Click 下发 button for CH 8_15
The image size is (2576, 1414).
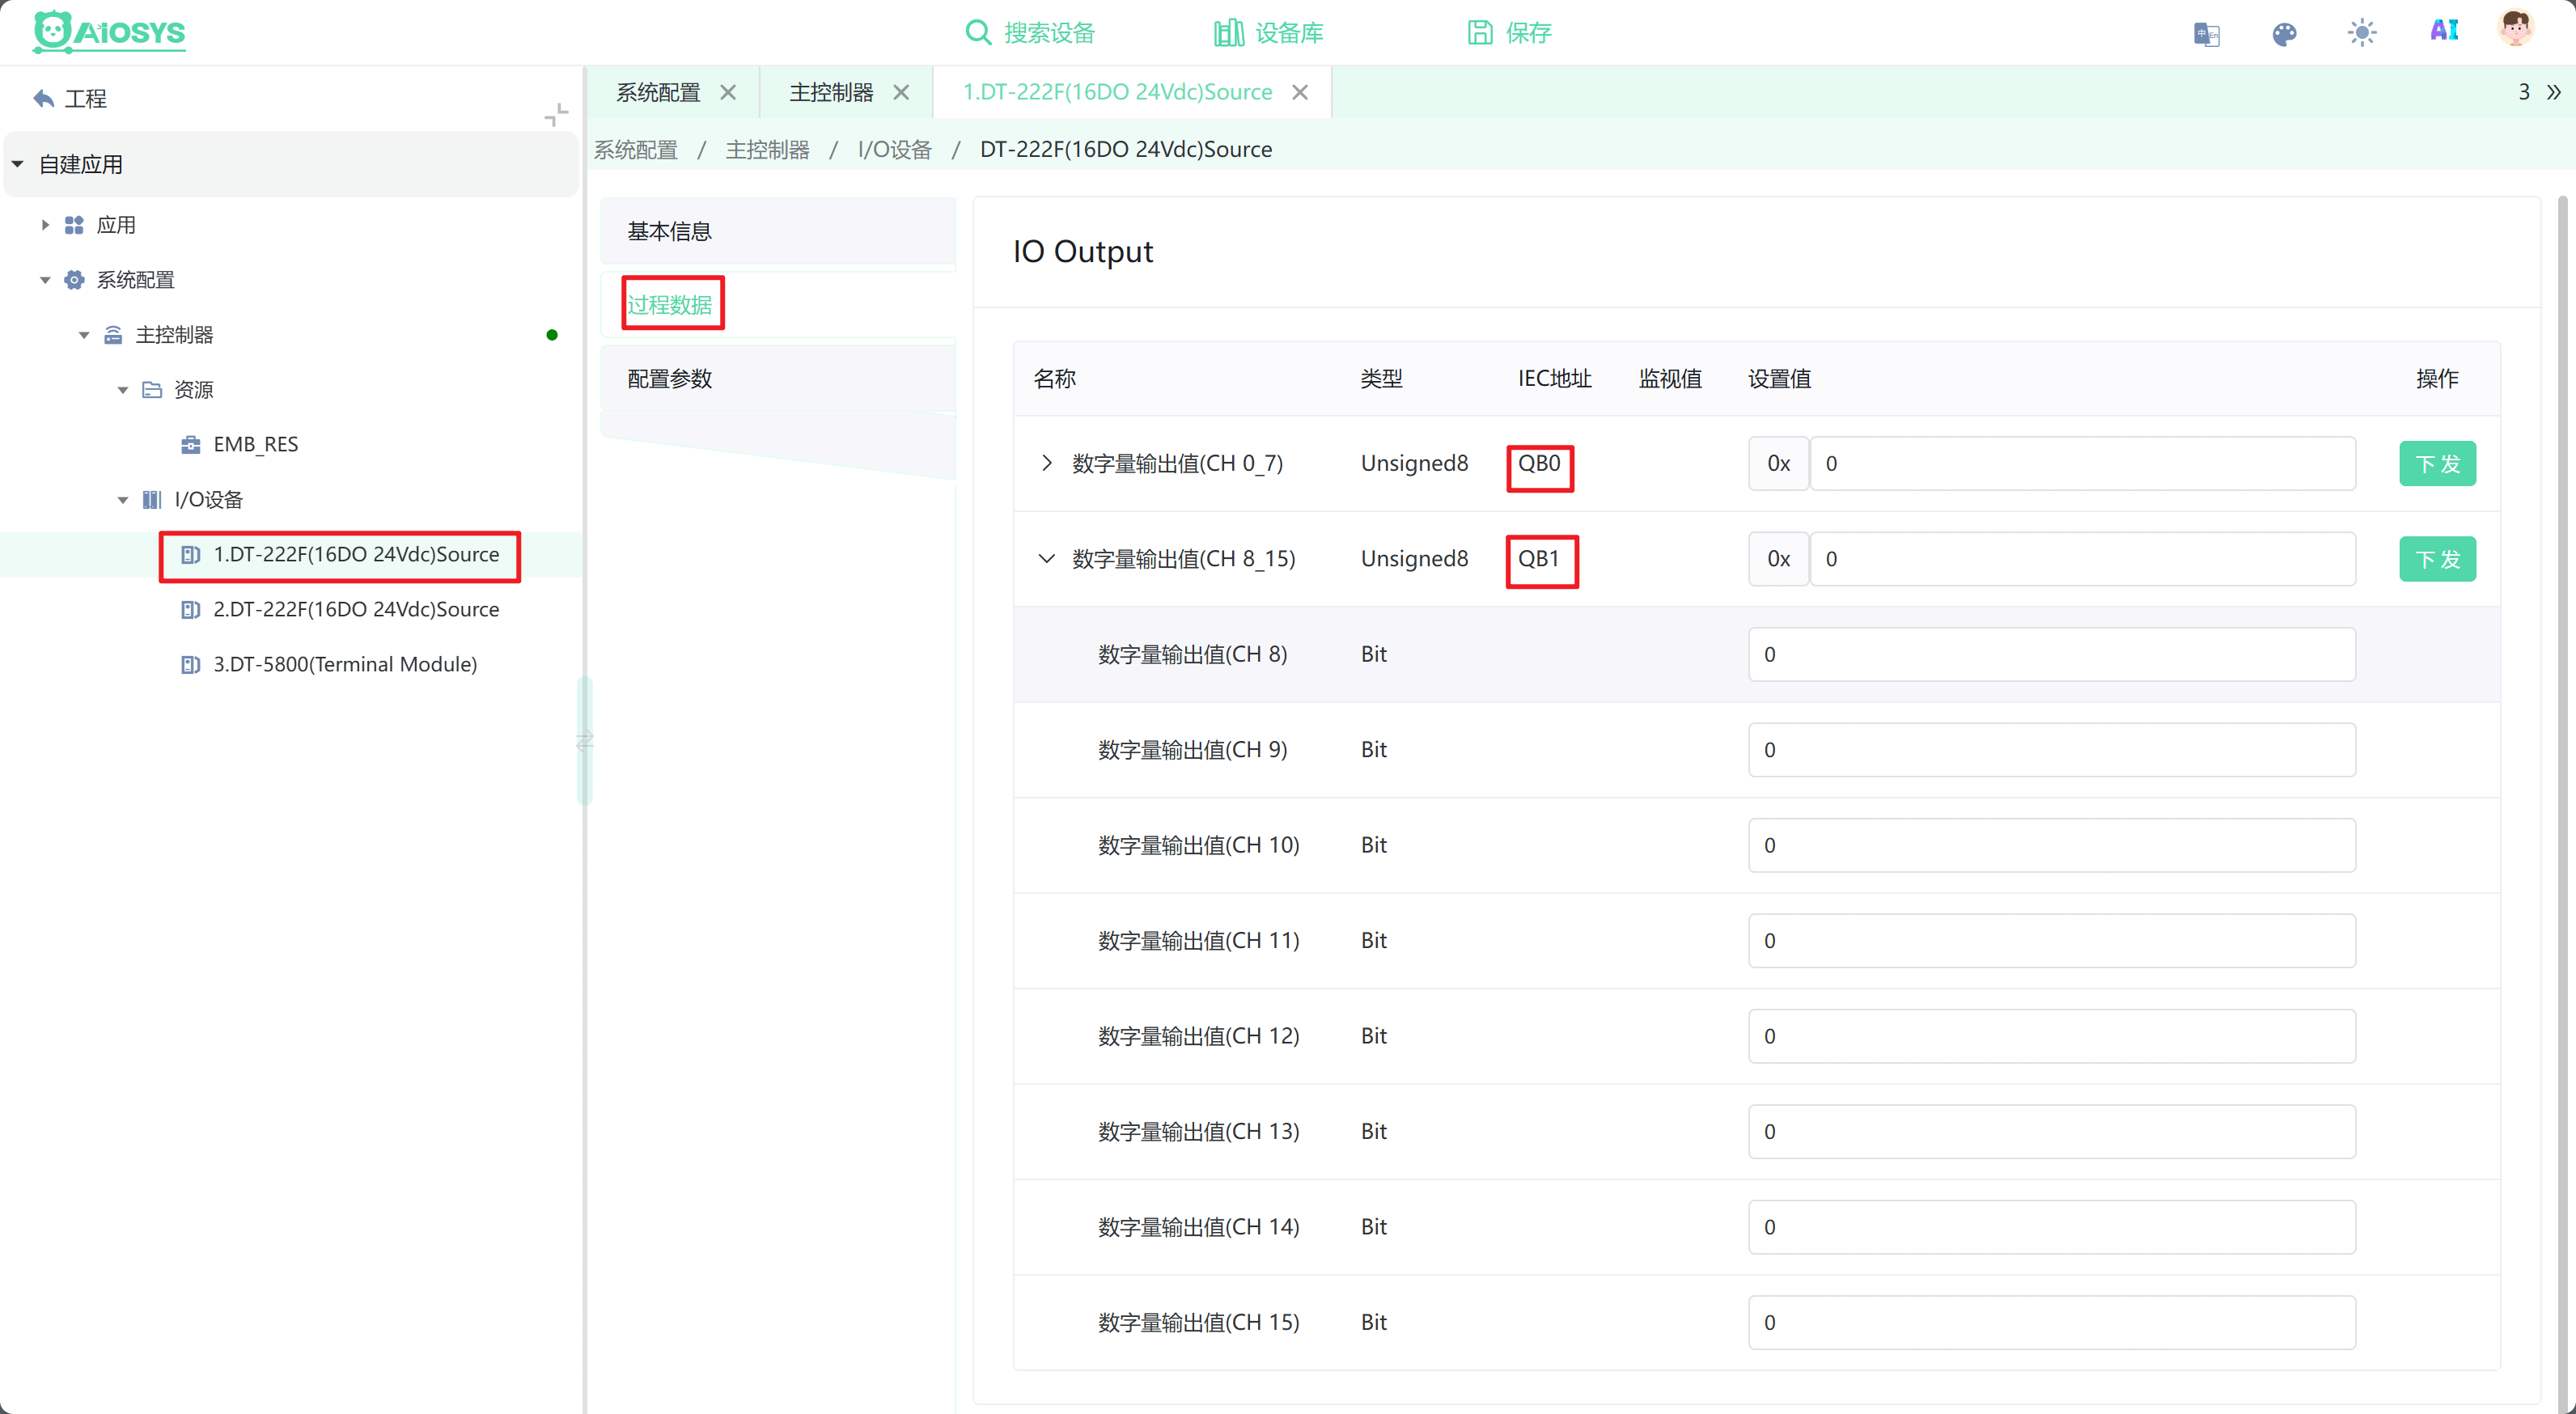click(x=2437, y=559)
